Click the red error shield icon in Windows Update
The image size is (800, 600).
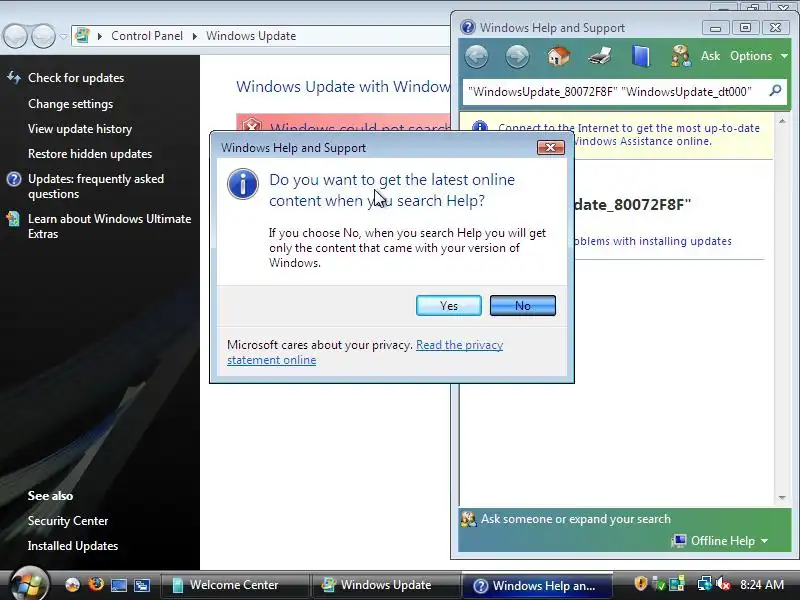click(x=251, y=125)
